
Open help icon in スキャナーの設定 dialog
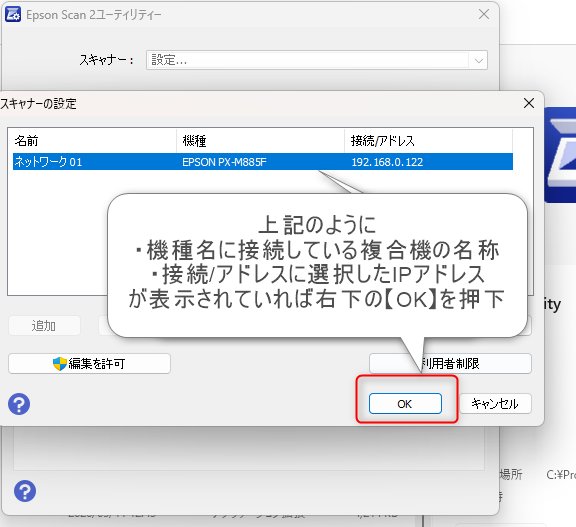point(19,404)
